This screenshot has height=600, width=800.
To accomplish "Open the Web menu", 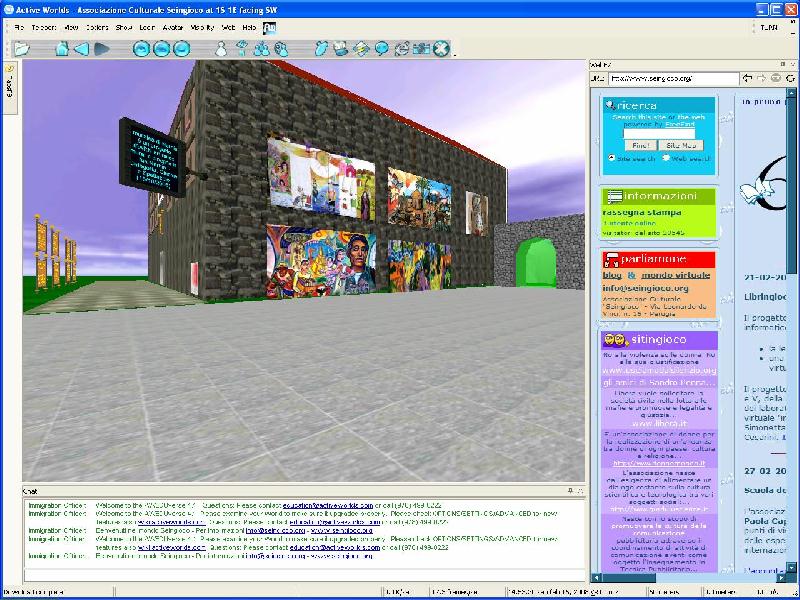I will [x=228, y=28].
